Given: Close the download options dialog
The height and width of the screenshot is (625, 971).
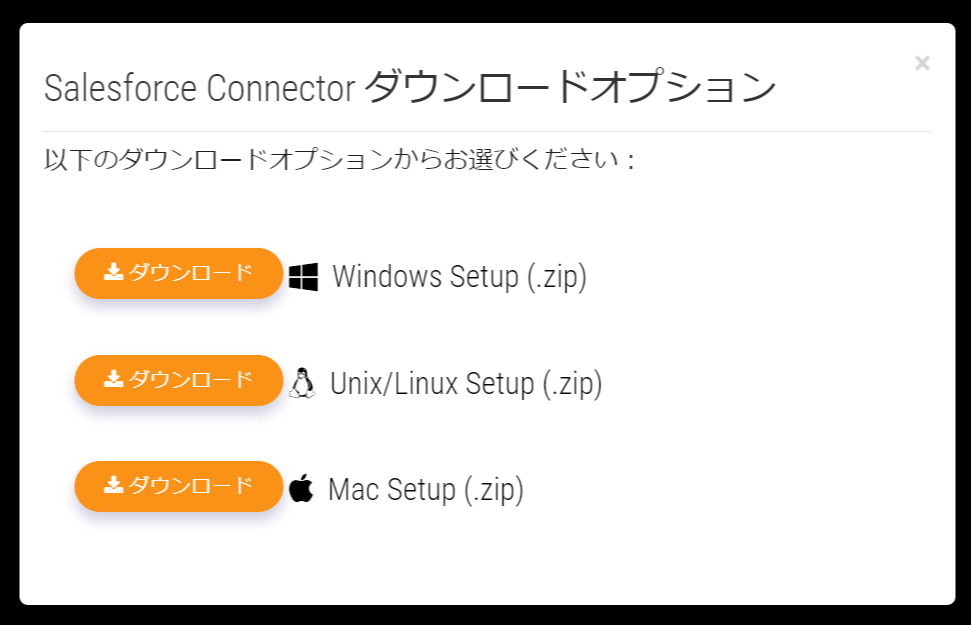Looking at the screenshot, I should tap(922, 64).
